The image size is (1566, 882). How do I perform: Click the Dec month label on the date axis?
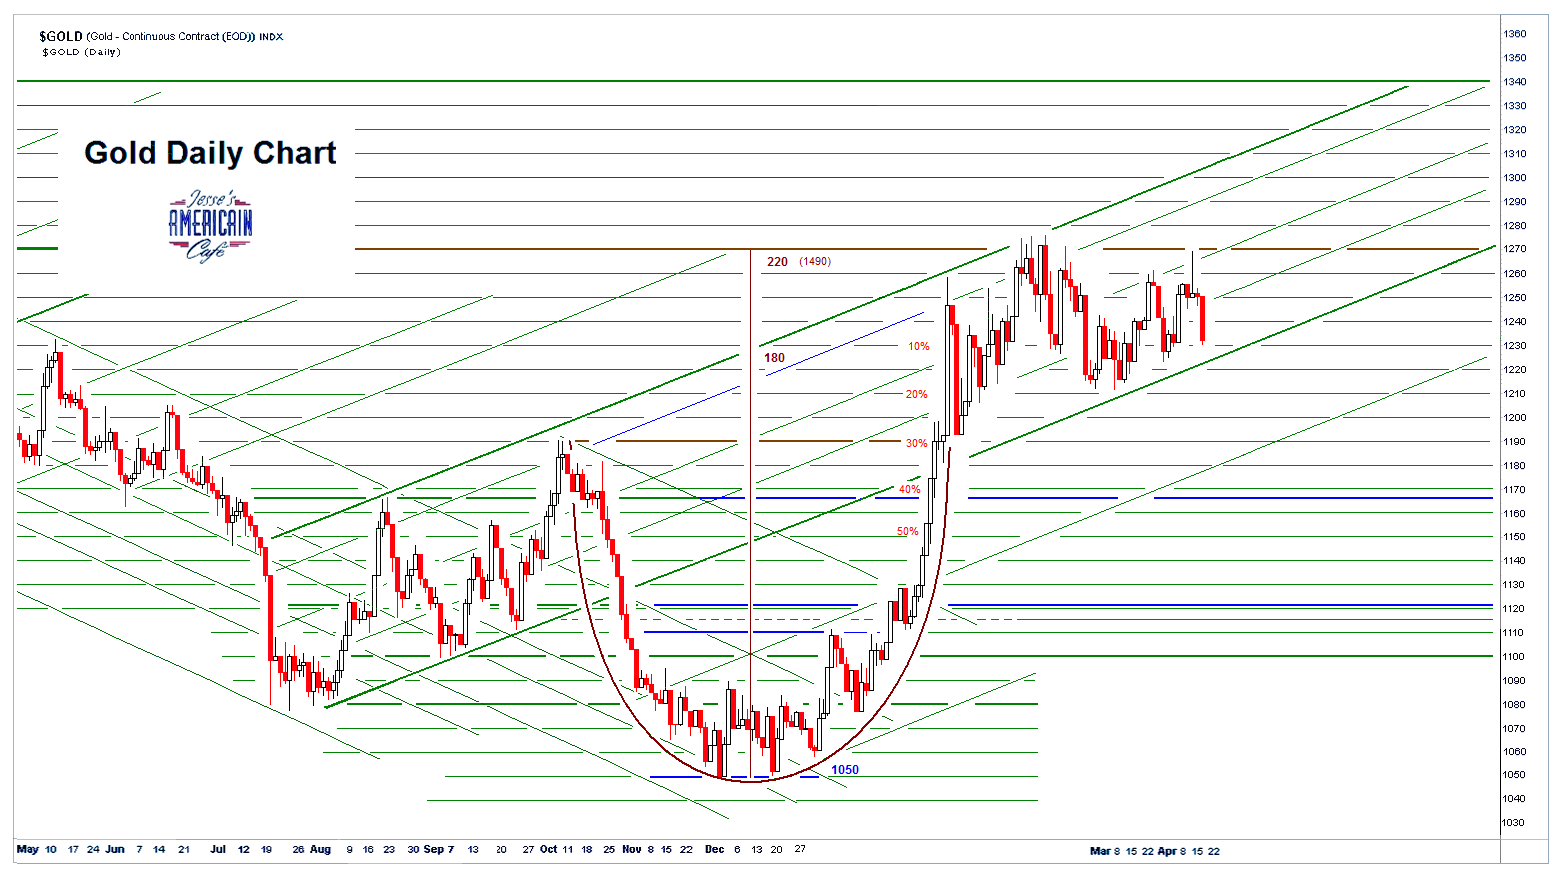[713, 849]
